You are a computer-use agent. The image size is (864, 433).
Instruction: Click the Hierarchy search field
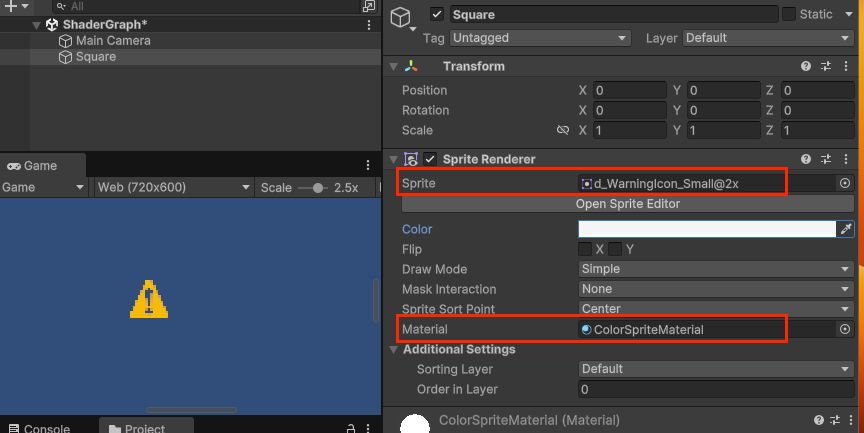pos(207,6)
